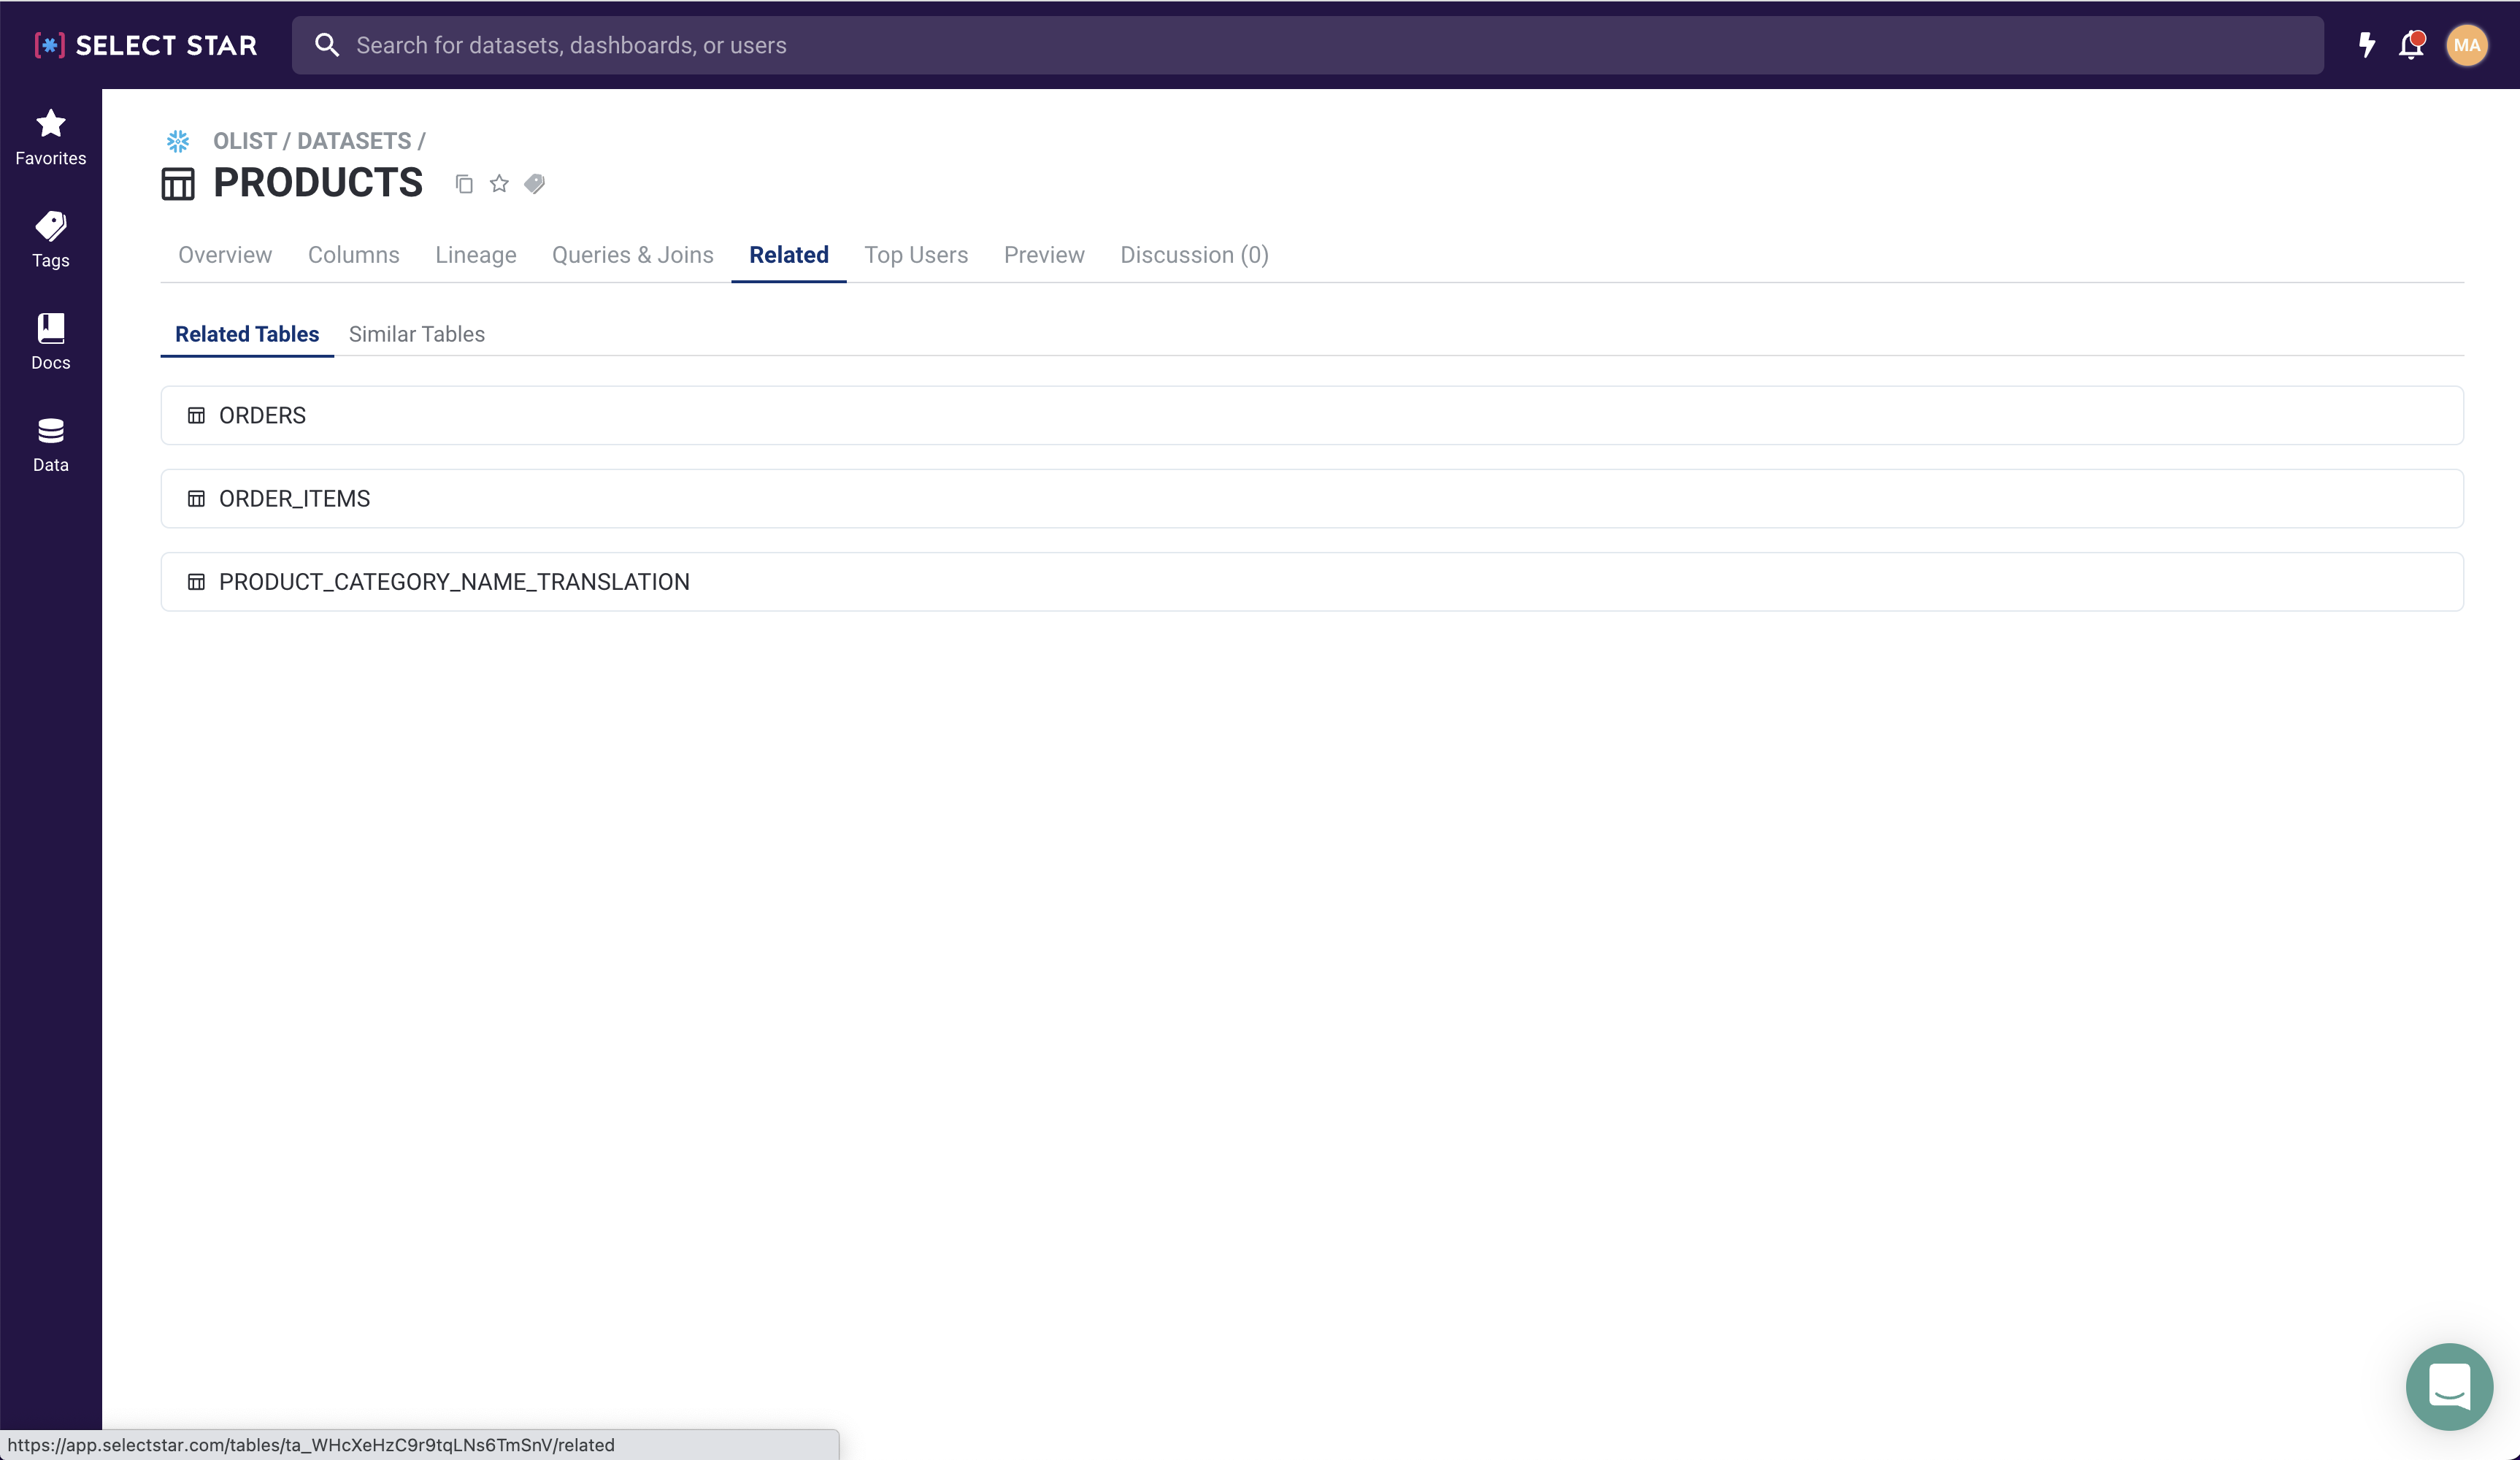This screenshot has width=2520, height=1460.
Task: Open the PRODUCT_CATEGORY_NAME_TRANSLATION table
Action: tap(454, 582)
